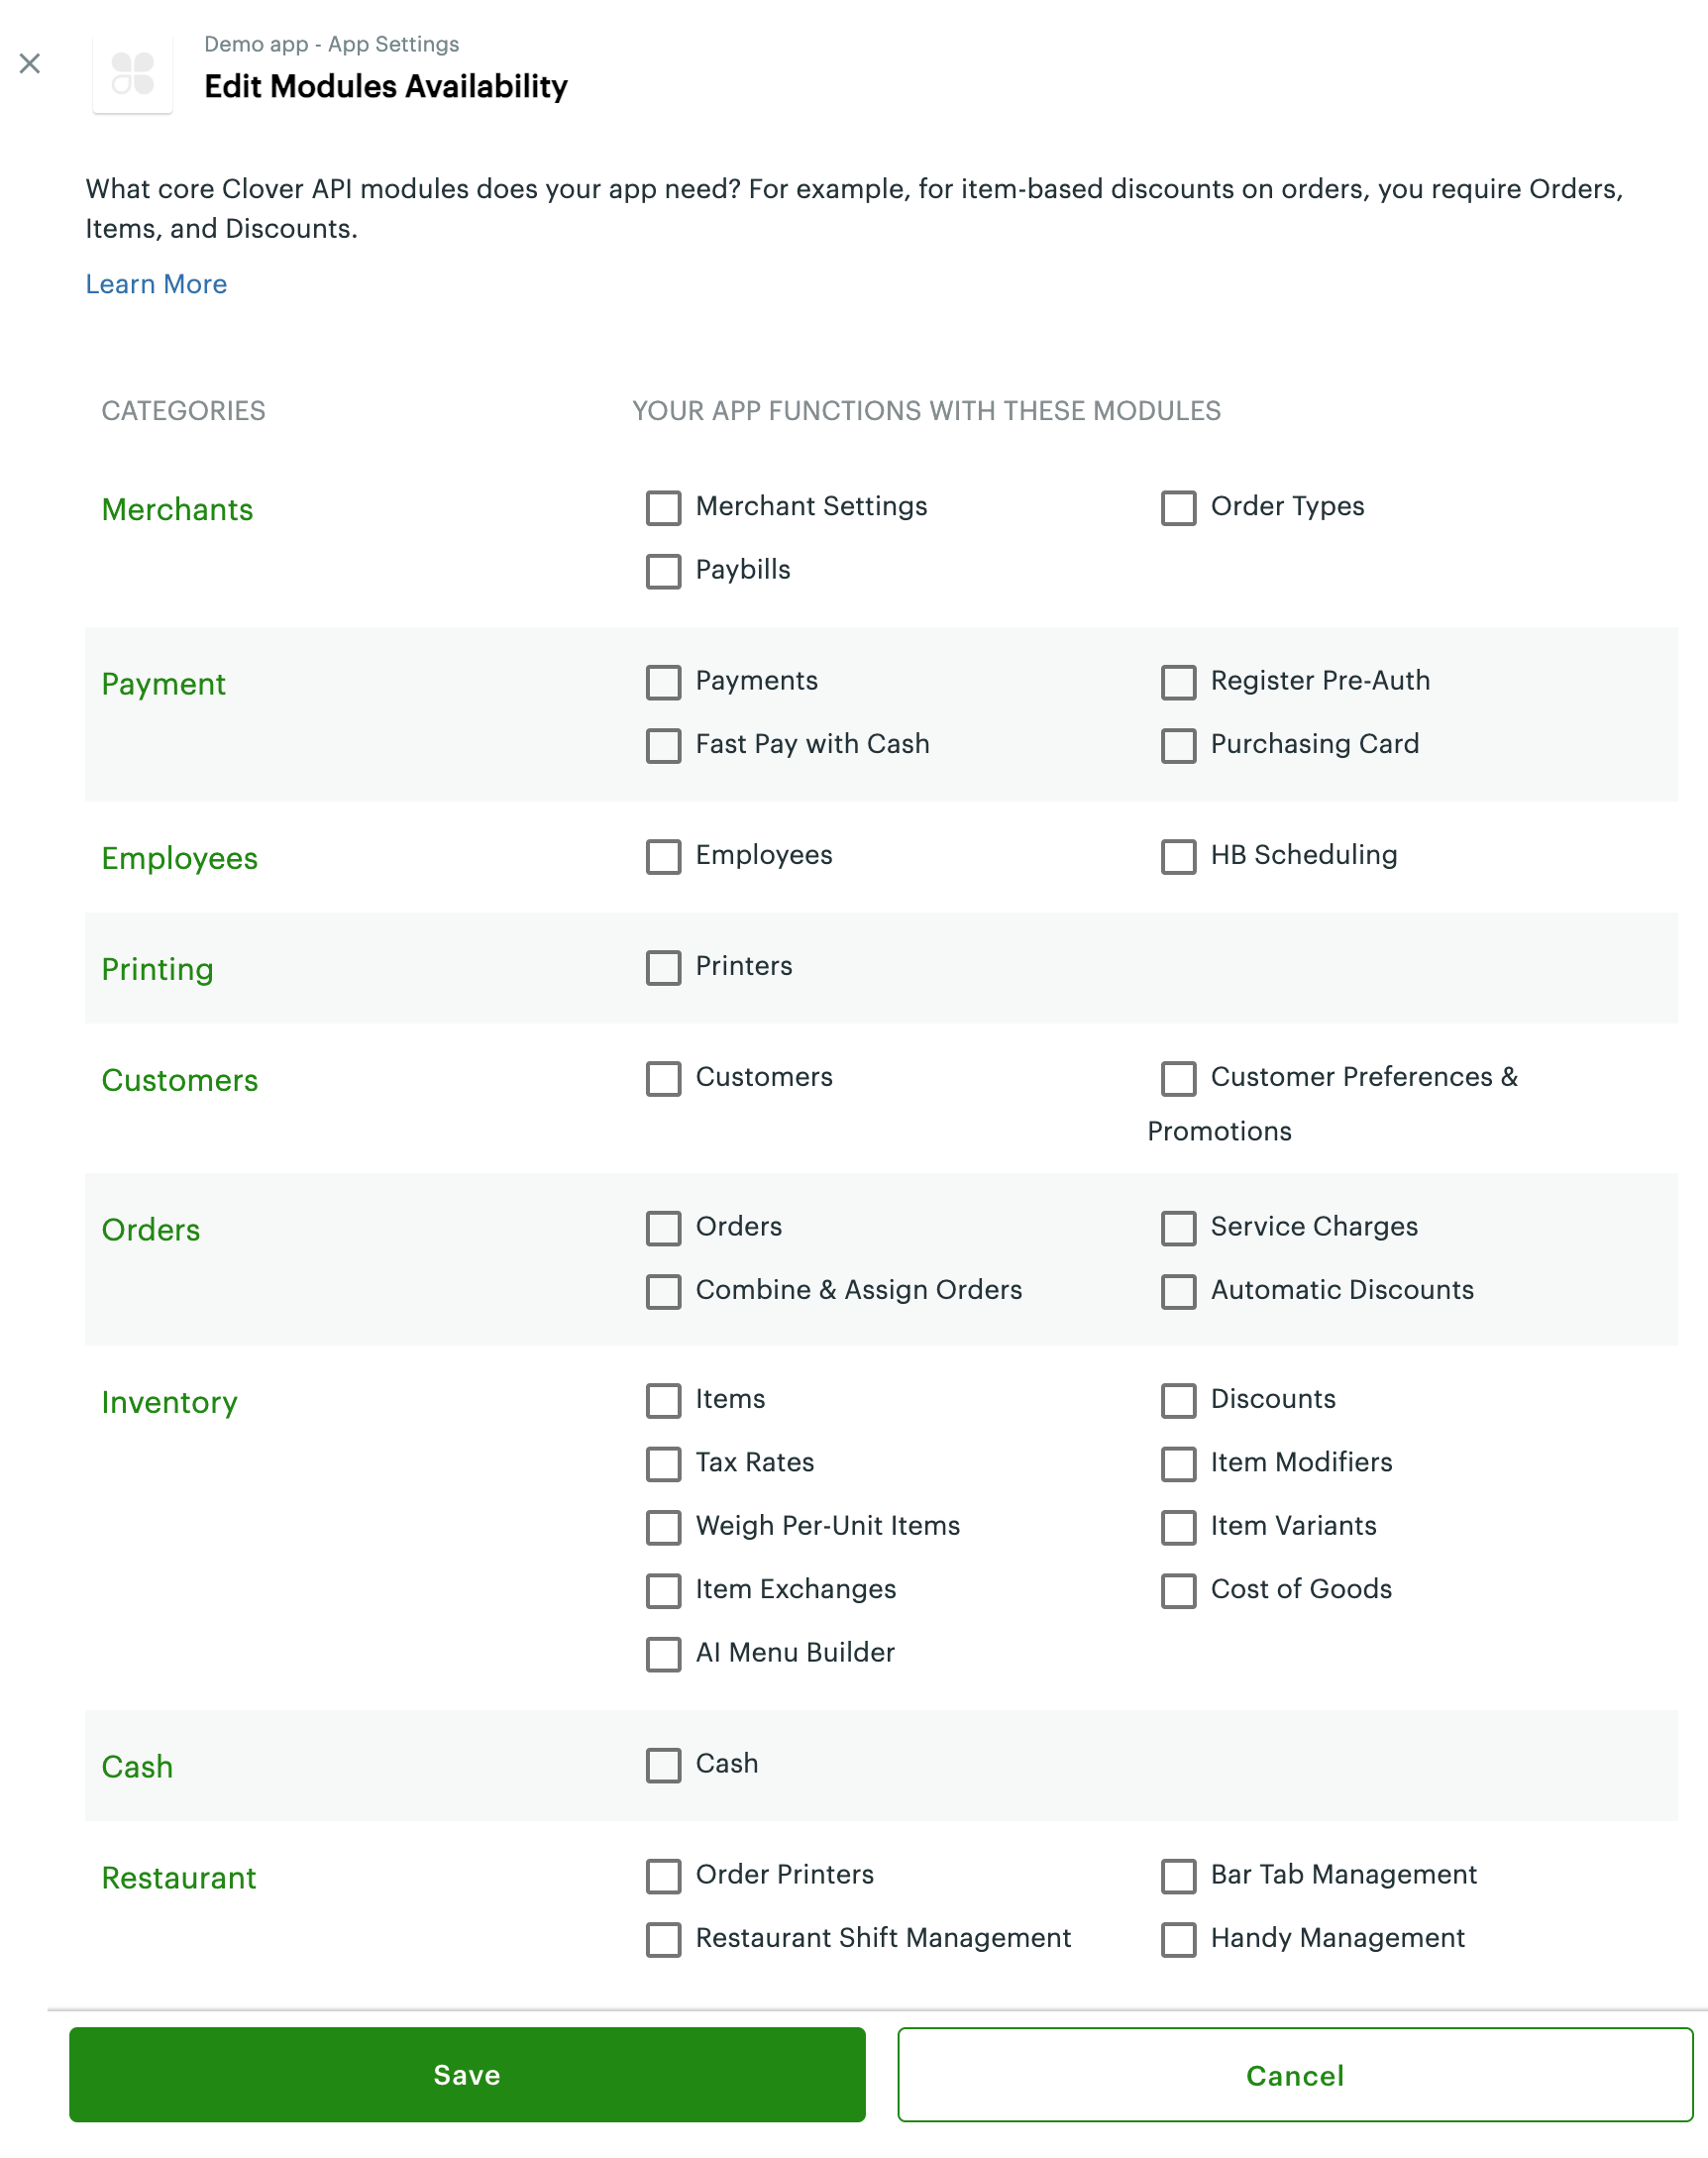1708x2158 pixels.
Task: Check the Employees module
Action: pos(662,856)
